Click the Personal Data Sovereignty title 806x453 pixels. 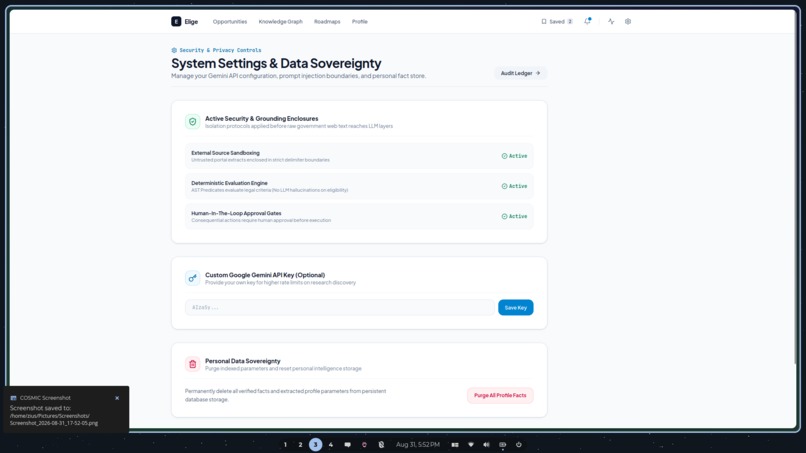point(243,361)
